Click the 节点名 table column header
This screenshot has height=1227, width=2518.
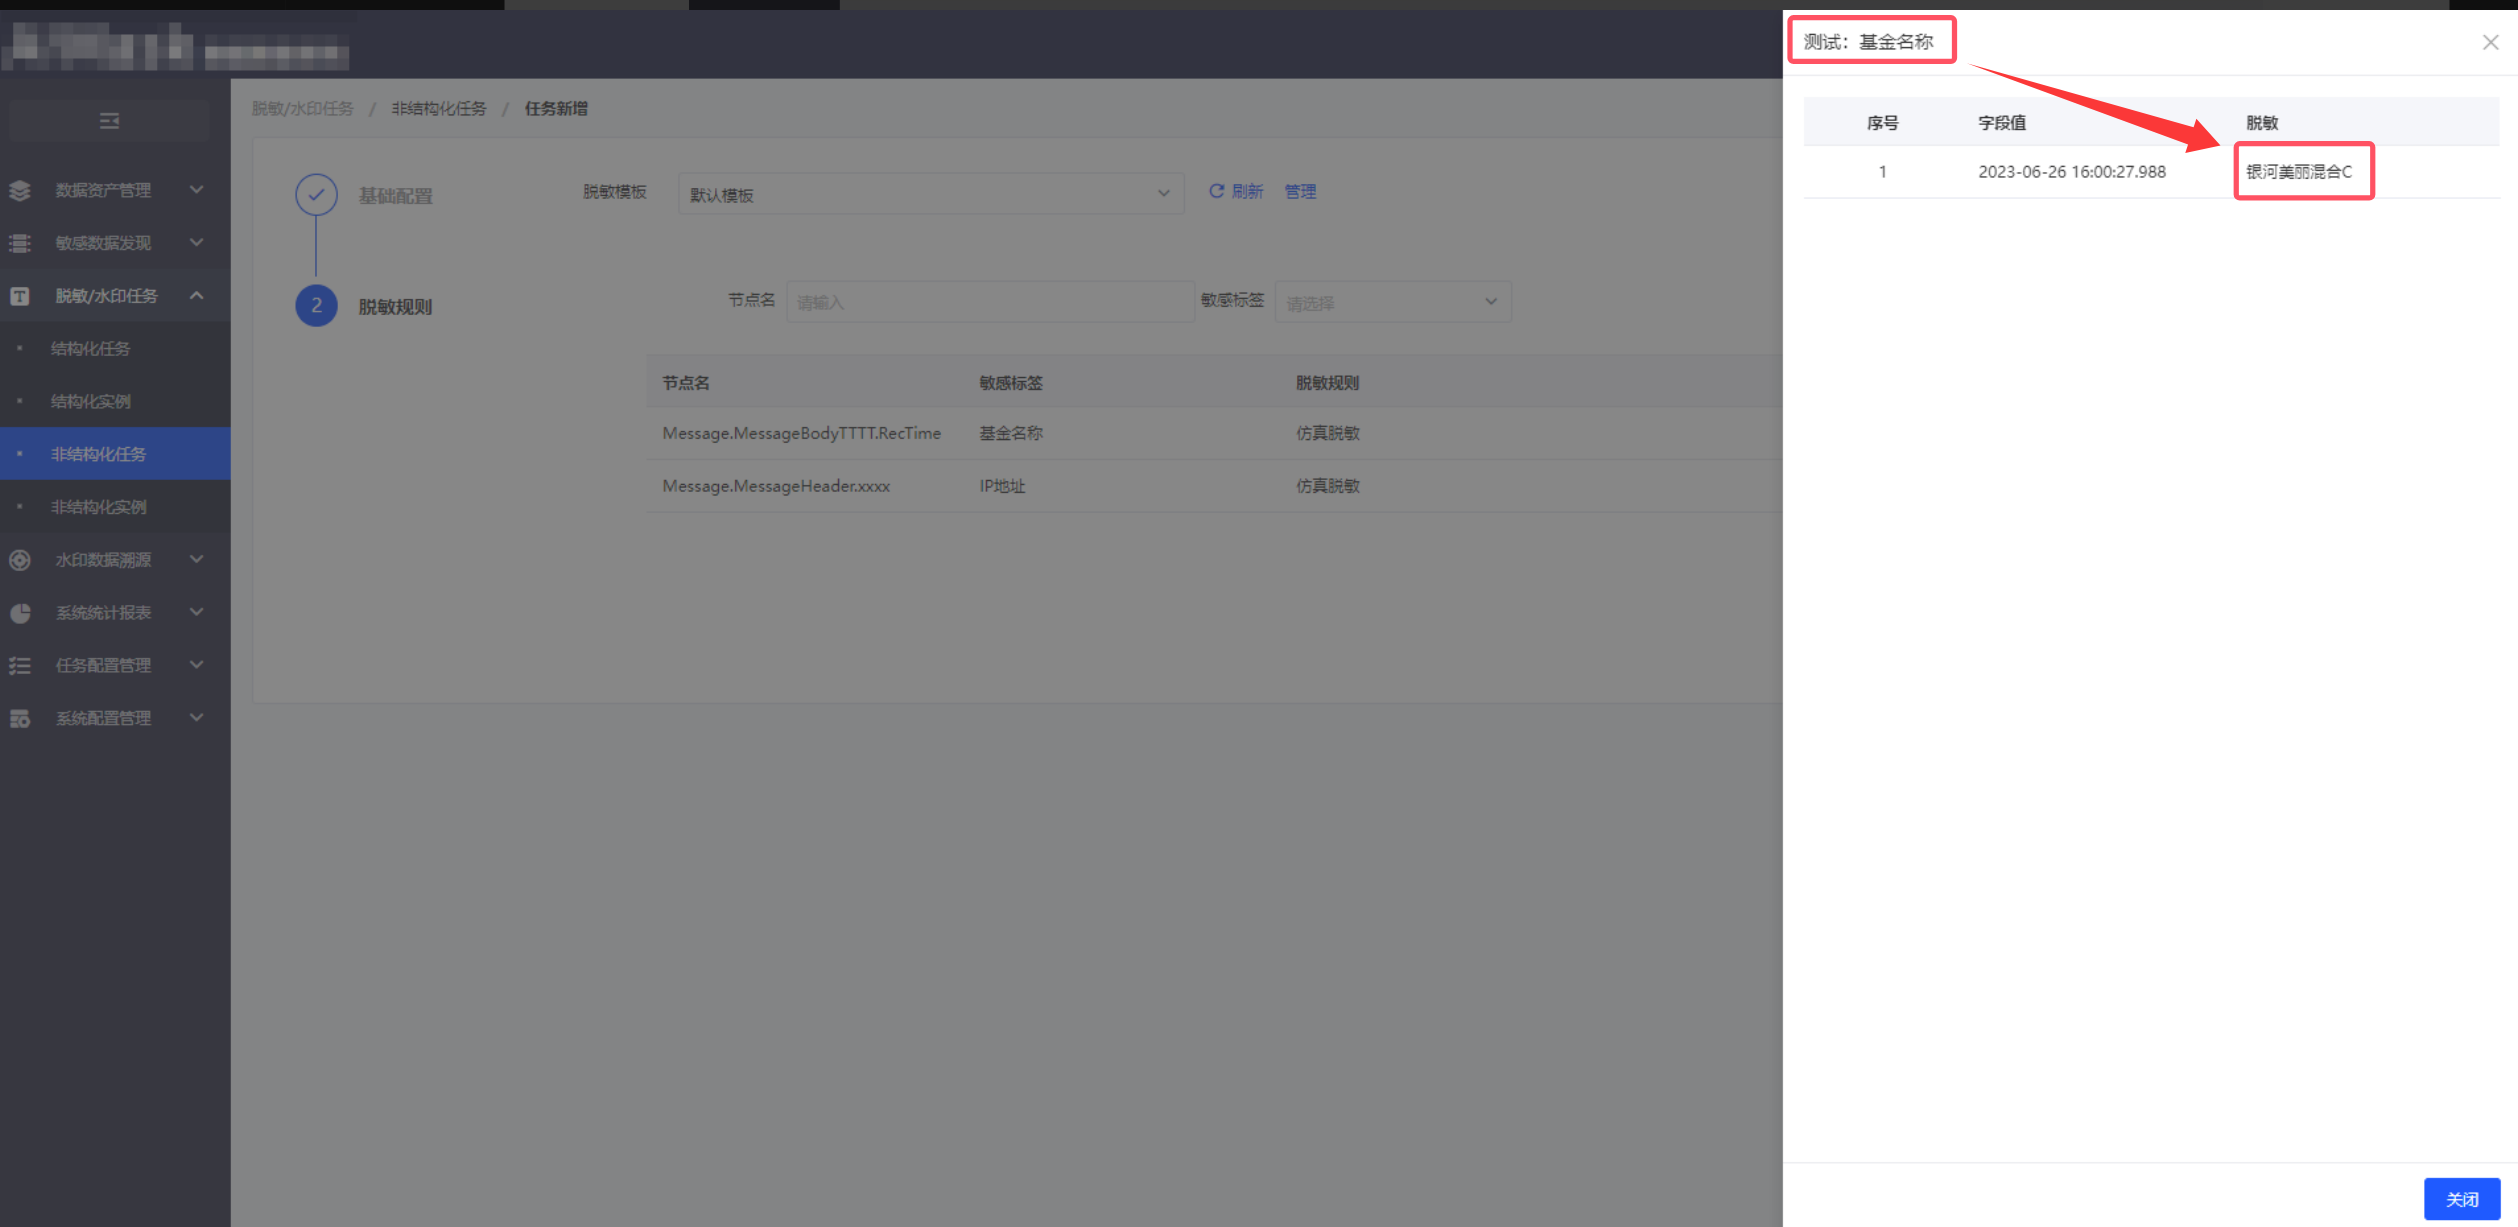point(686,383)
